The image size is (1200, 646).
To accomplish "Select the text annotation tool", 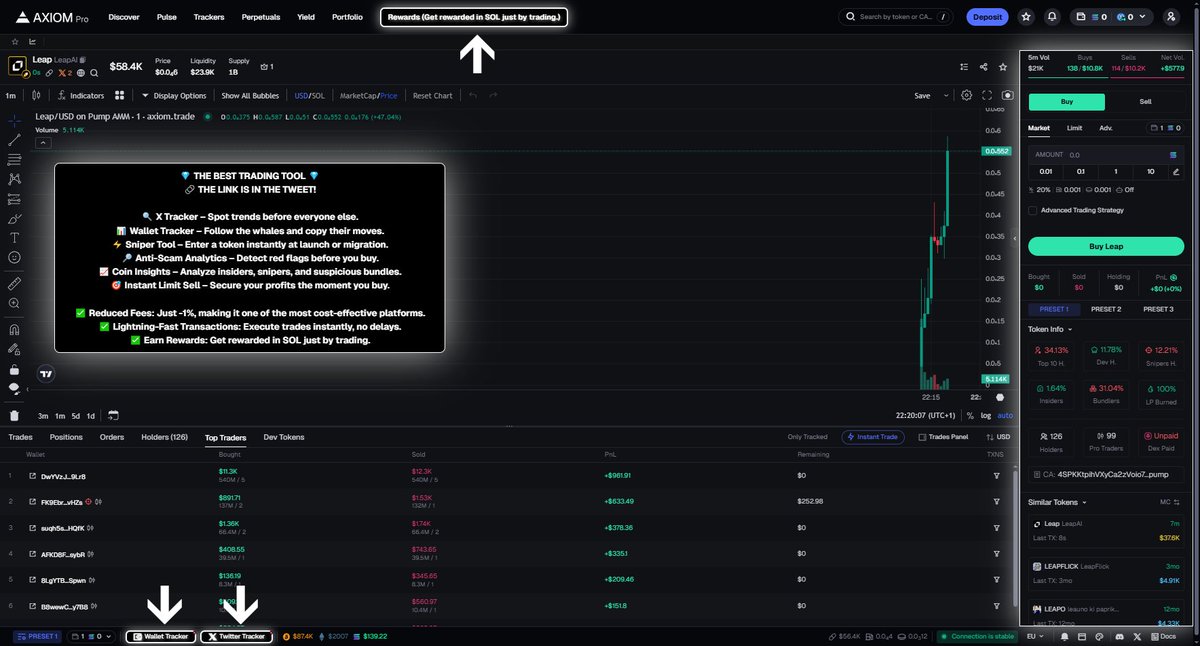I will pyautogui.click(x=14, y=238).
